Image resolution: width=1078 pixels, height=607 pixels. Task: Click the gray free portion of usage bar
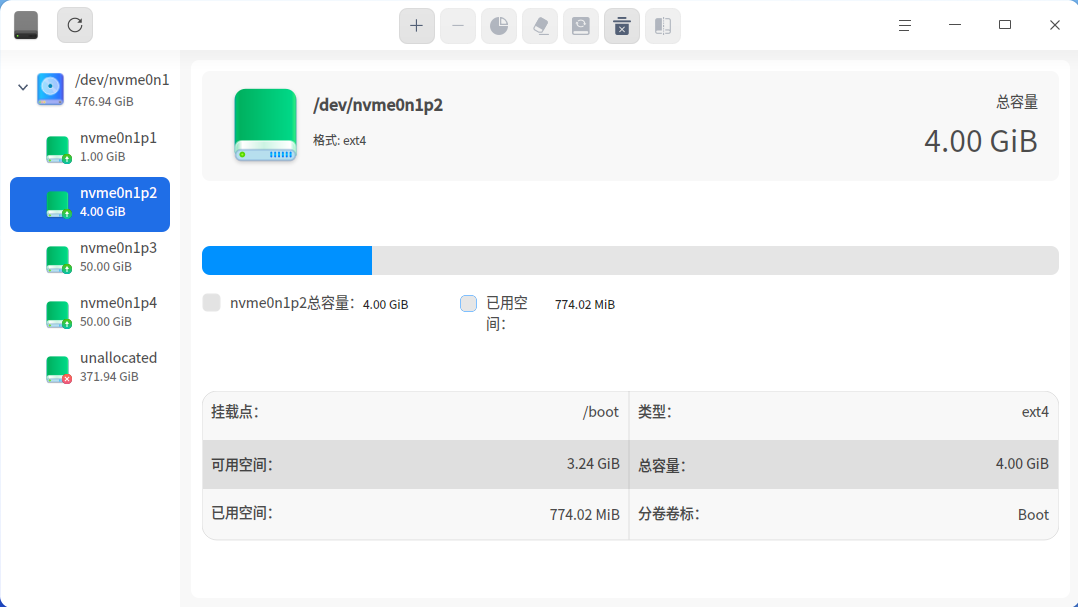715,261
